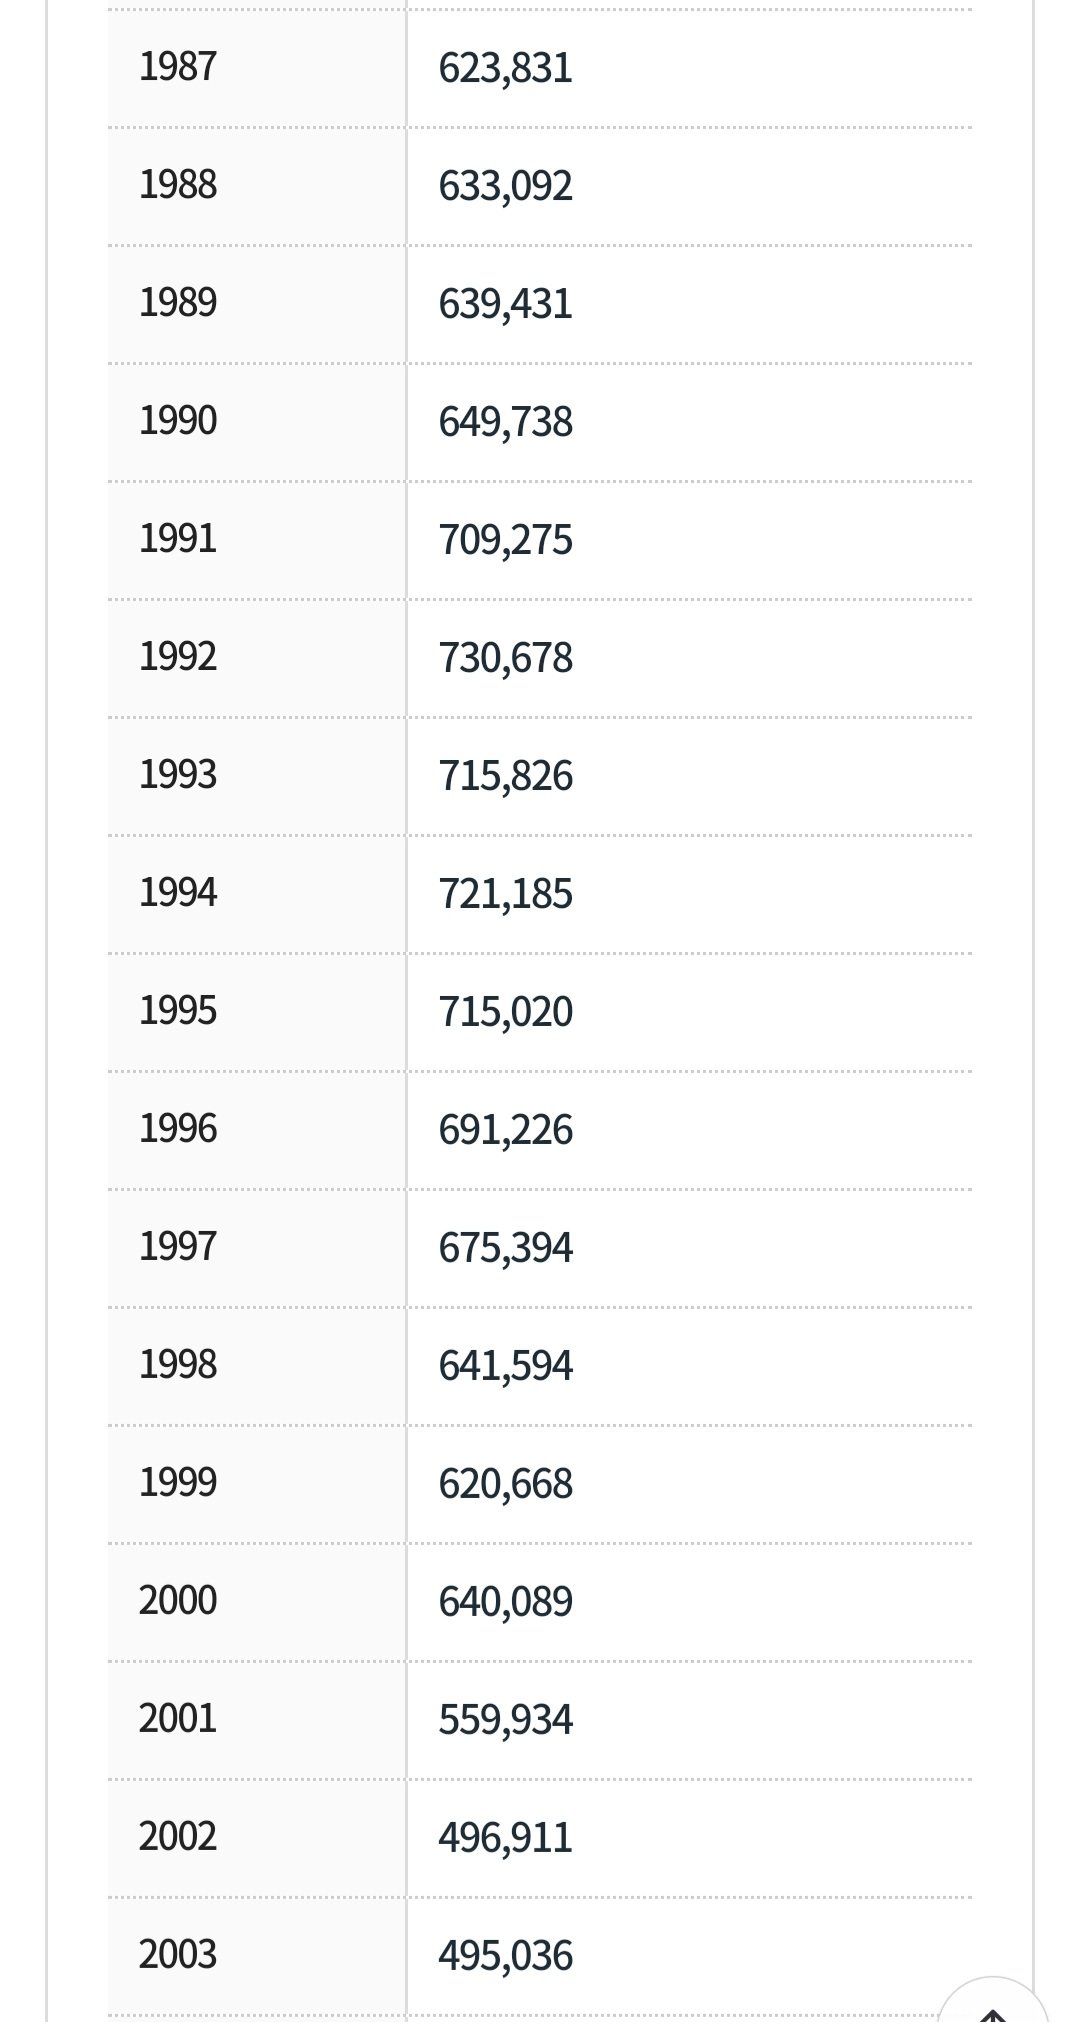Click the peak value 730,678
Image resolution: width=1080 pixels, height=2022 pixels.
pos(505,658)
